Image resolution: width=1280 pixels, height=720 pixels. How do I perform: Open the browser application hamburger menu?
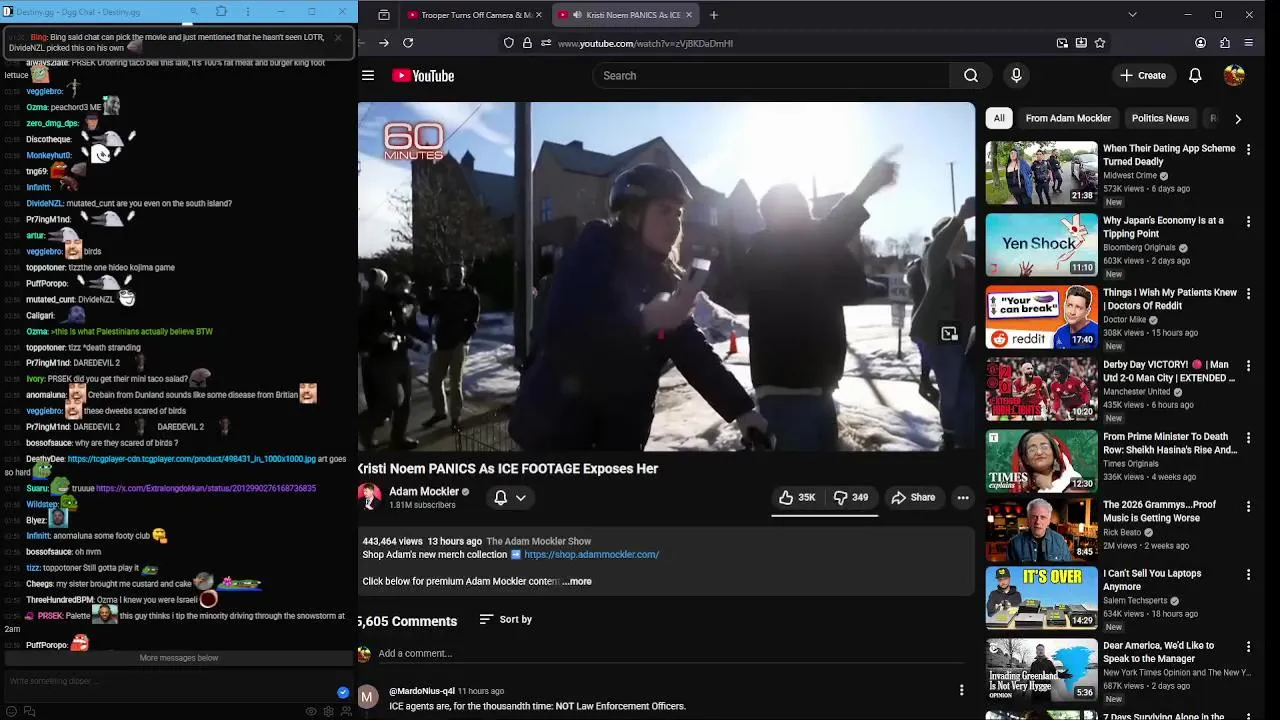[1249, 43]
